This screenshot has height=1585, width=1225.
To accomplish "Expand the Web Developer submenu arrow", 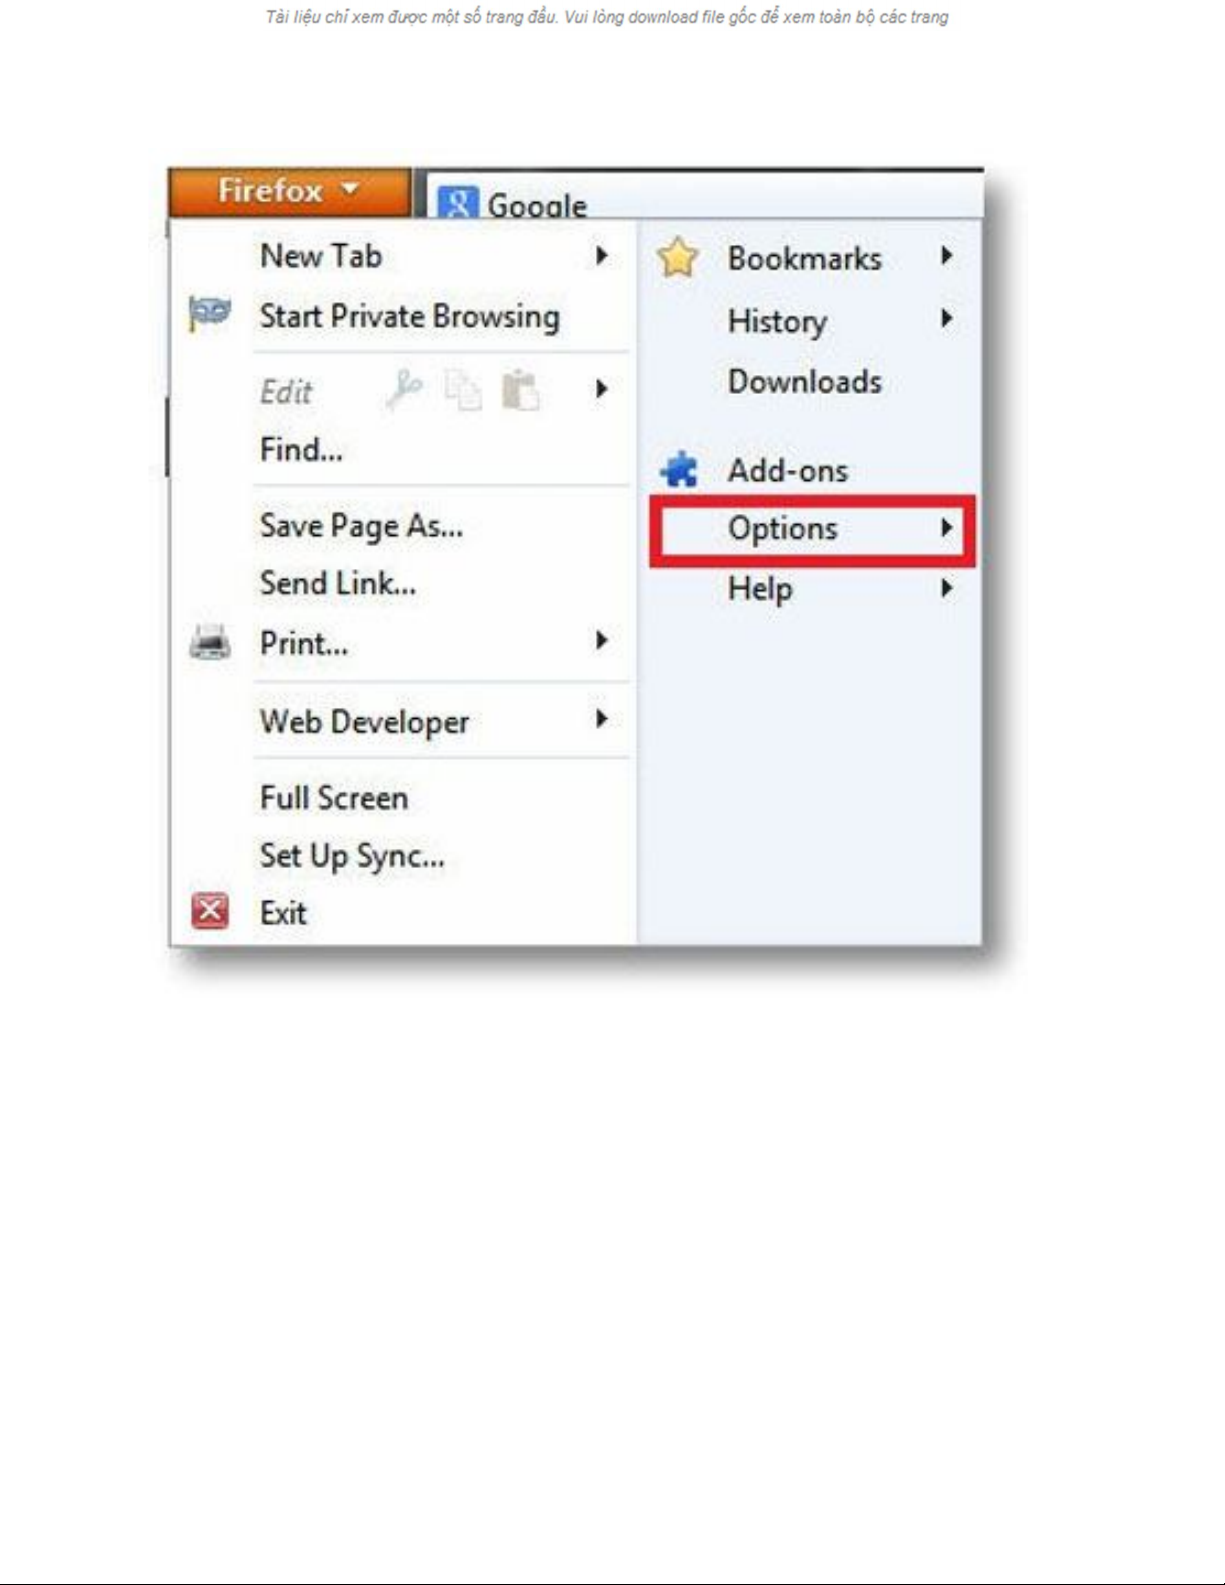I will [x=601, y=719].
